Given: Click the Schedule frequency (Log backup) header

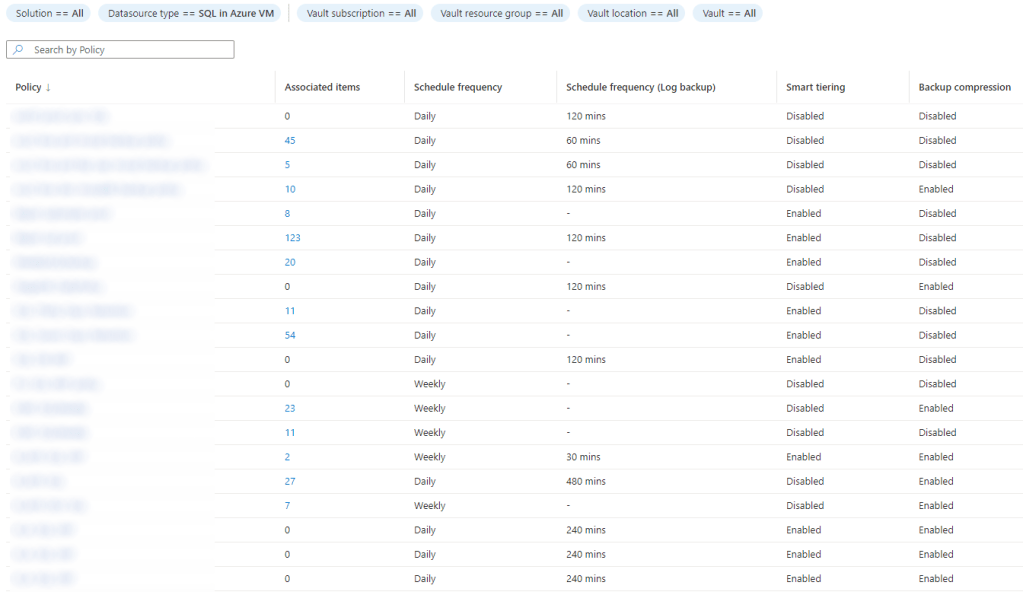Looking at the screenshot, I should coord(640,88).
